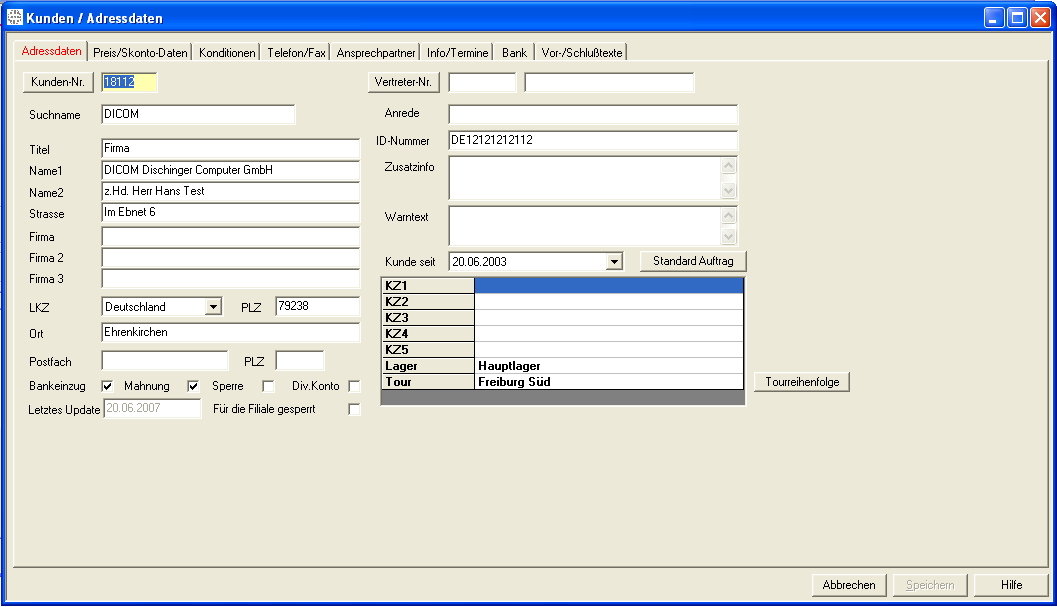Click the app icon in title bar
The width and height of the screenshot is (1057, 607).
15,18
